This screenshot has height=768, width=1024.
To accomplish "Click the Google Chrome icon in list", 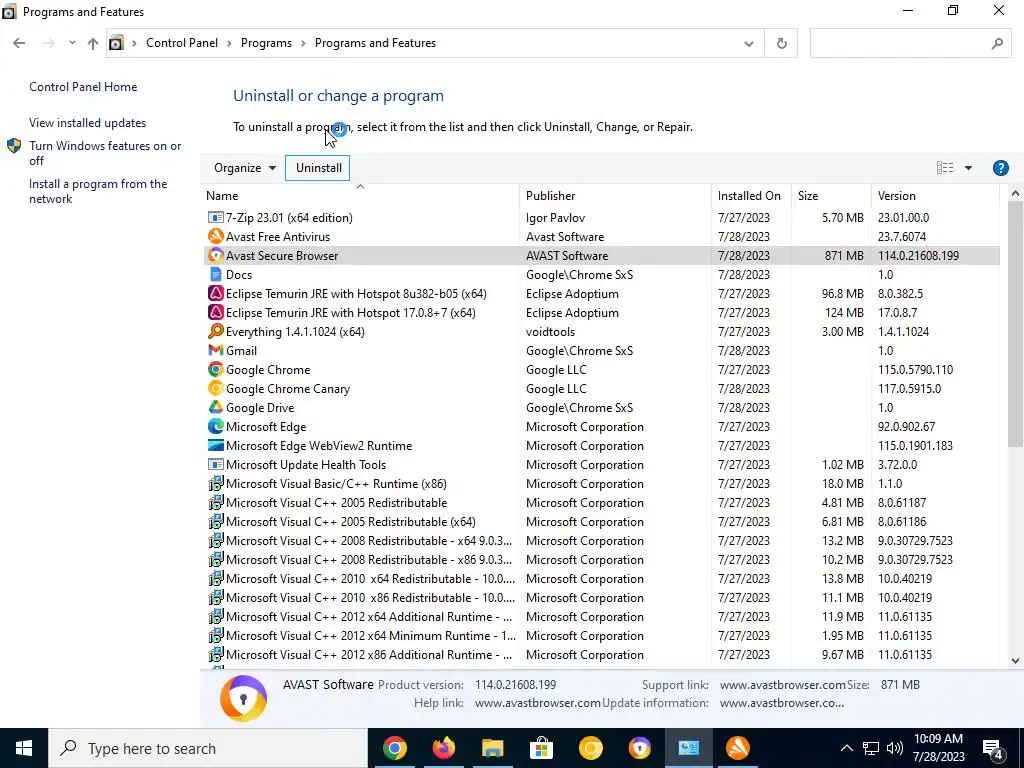I will pyautogui.click(x=215, y=370).
